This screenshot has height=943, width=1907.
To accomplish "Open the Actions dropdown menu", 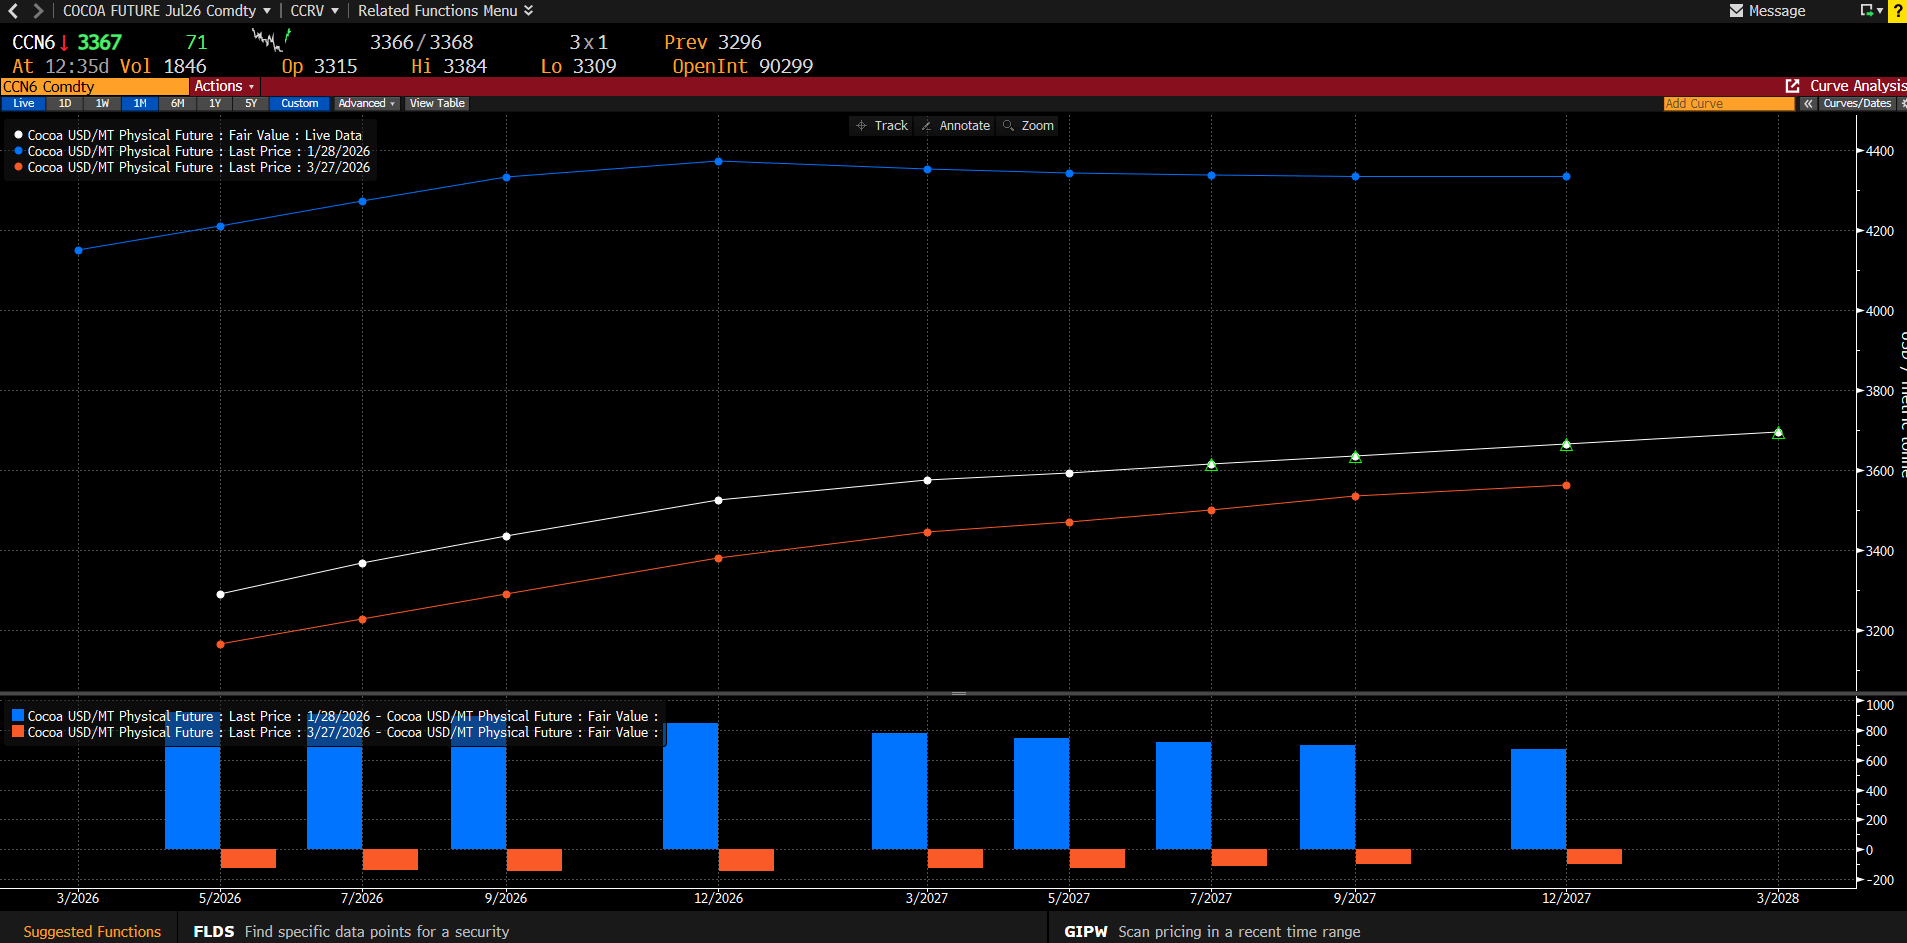I will pyautogui.click(x=224, y=87).
